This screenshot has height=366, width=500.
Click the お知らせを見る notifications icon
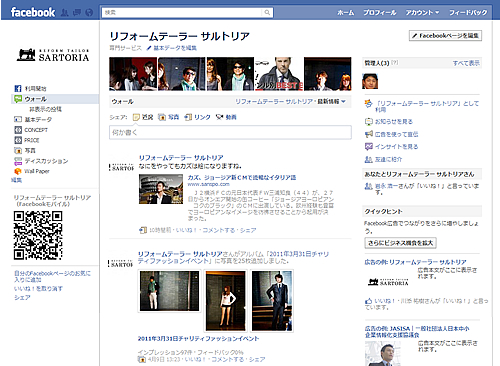(369, 121)
